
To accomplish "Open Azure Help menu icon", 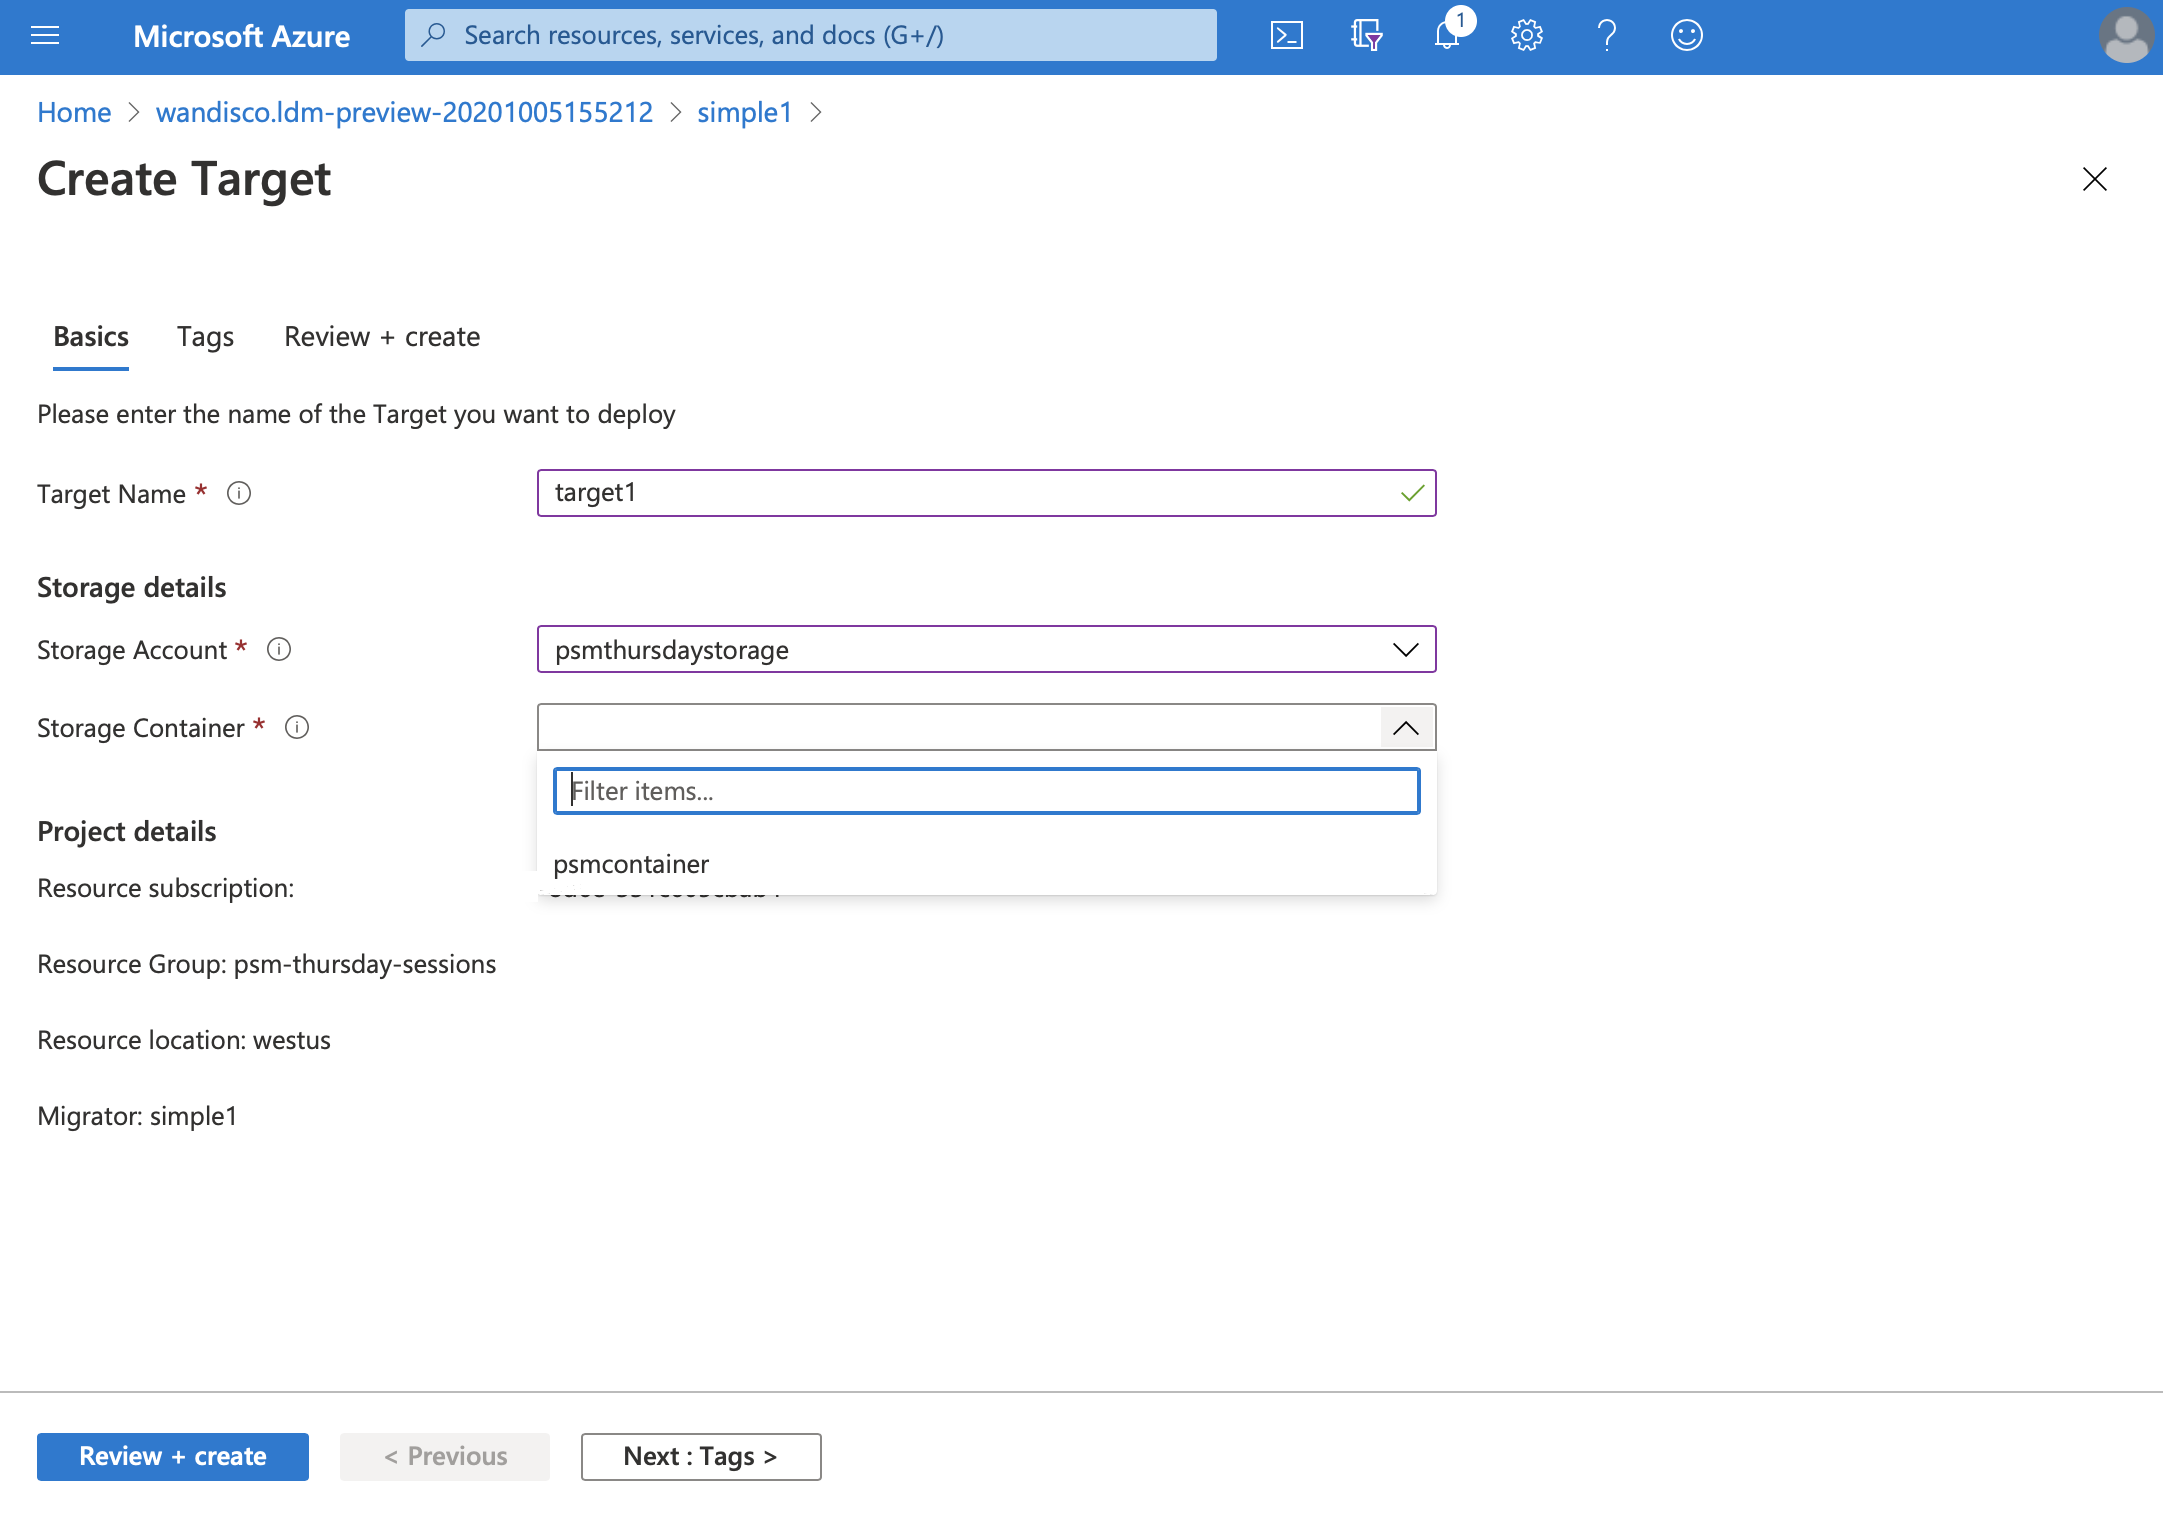I will [x=1606, y=36].
